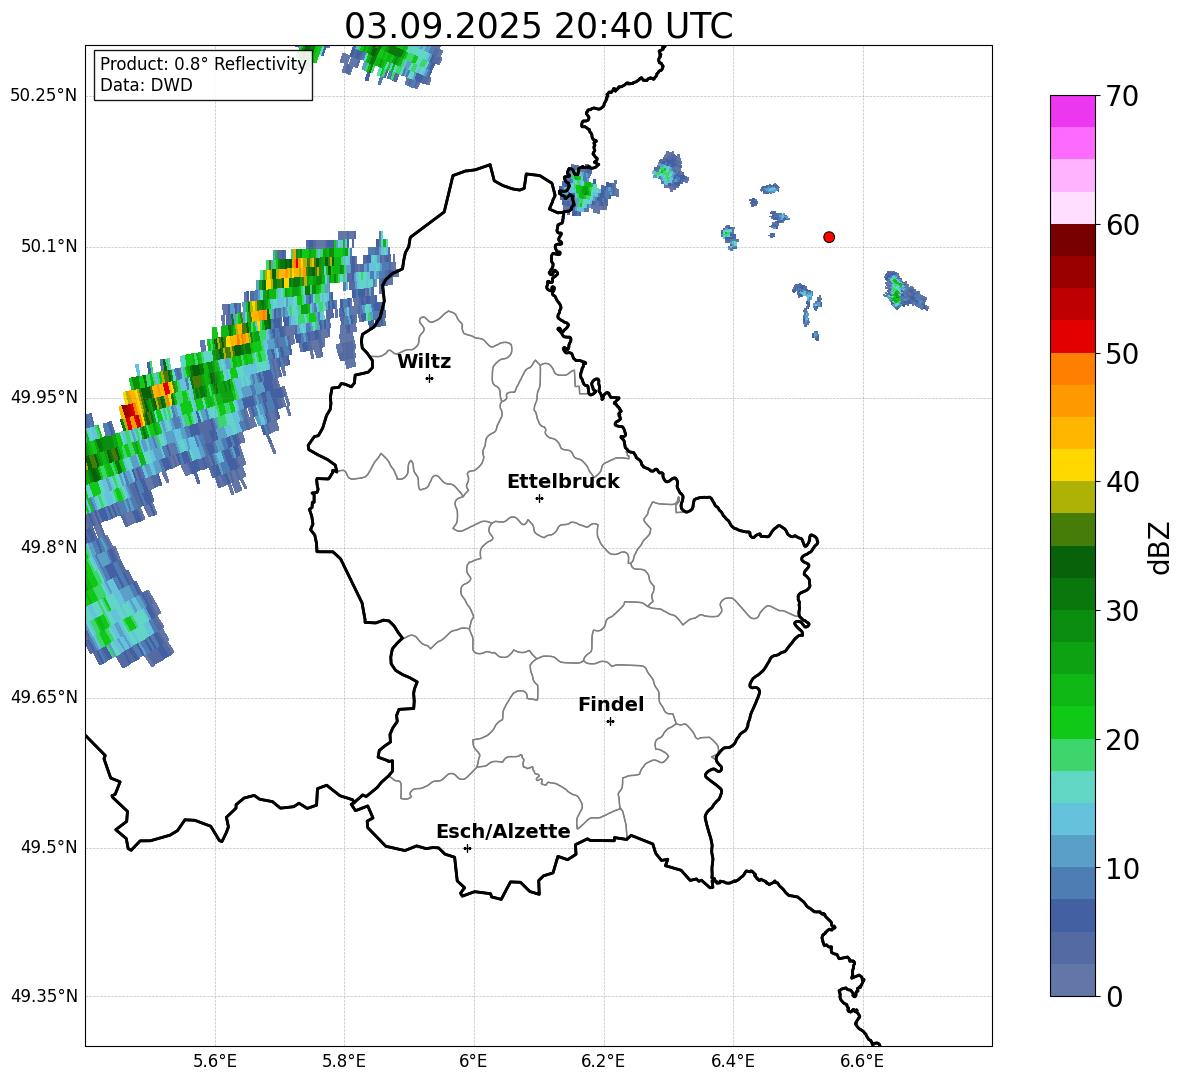
Task: Click the 0 label on colorbar
Action: click(1114, 996)
